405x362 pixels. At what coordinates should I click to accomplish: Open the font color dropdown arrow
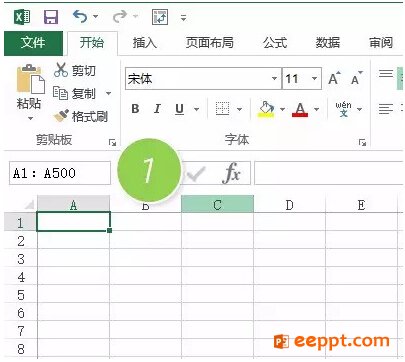pyautogui.click(x=317, y=109)
